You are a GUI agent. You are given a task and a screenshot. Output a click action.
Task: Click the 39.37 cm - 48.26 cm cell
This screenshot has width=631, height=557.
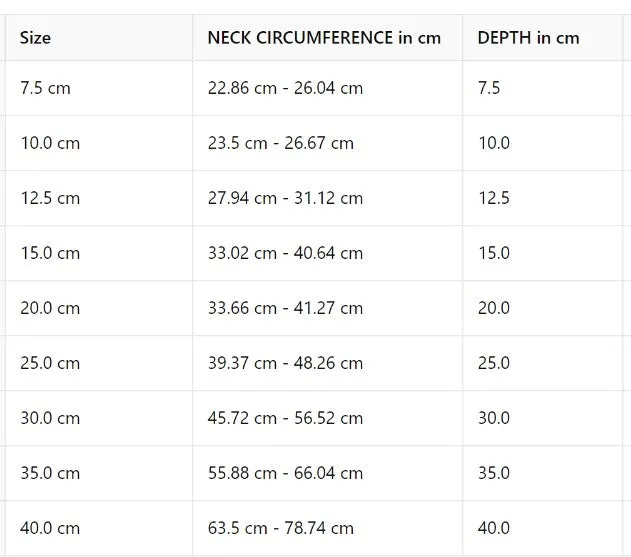(x=328, y=363)
